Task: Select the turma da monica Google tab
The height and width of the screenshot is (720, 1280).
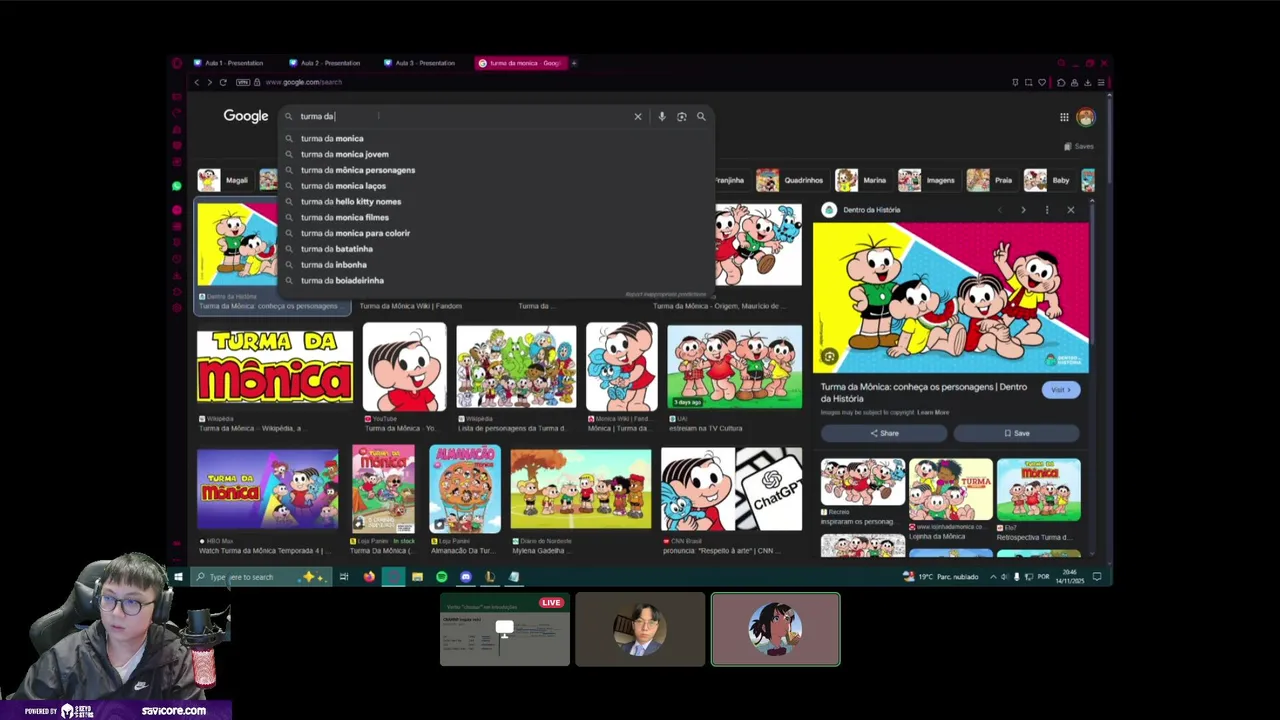Action: tap(521, 63)
